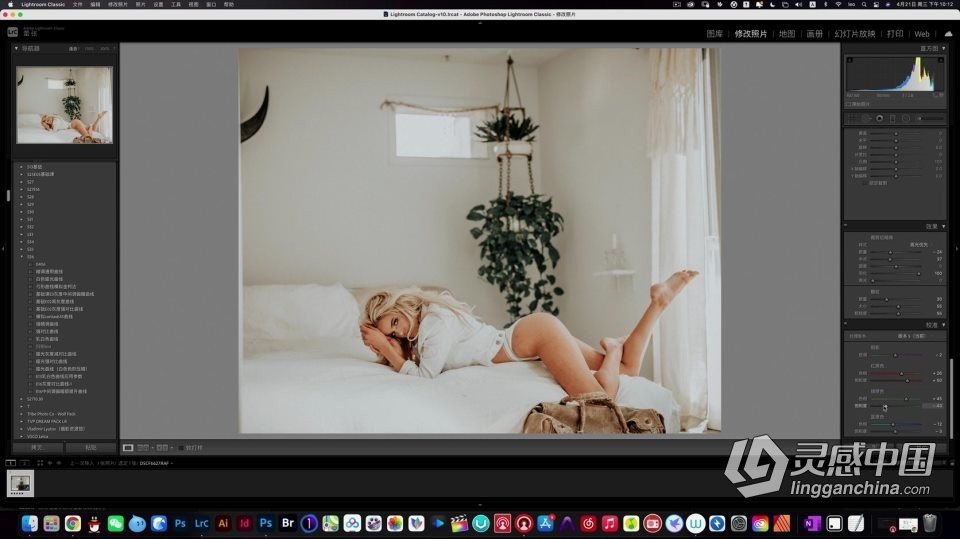Collapse the Histogram panel triangle
The image size is (960, 539).
[942, 48]
